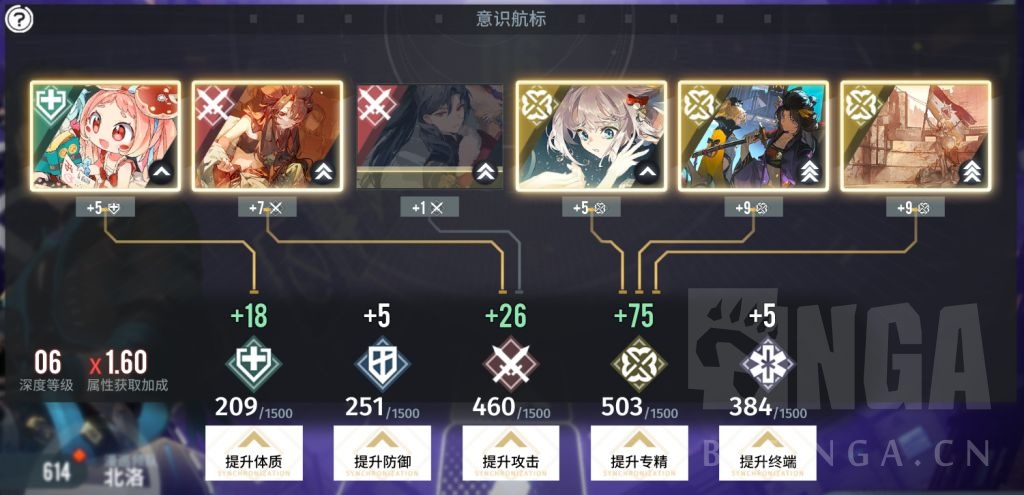Select the silver-haired girl mastery card
The height and width of the screenshot is (495, 1024).
[592, 136]
